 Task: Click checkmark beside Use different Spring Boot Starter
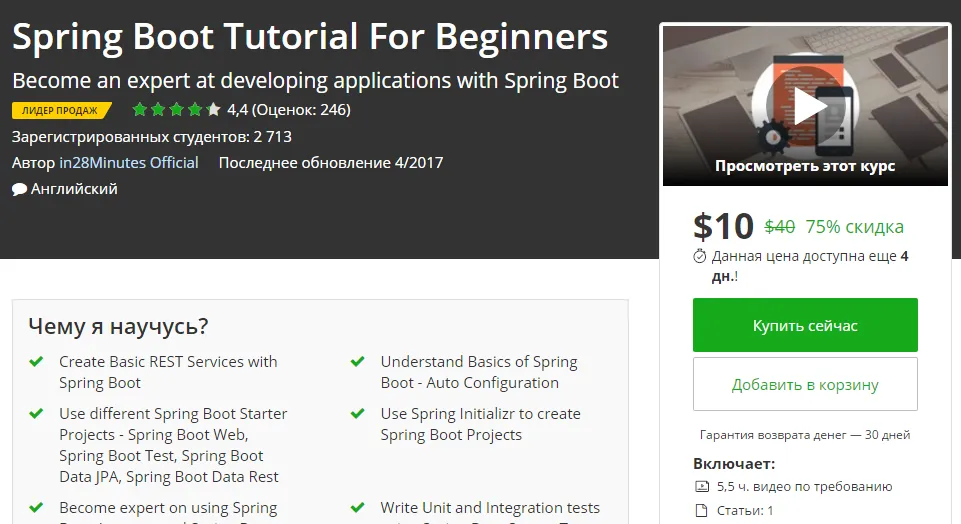[x=36, y=414]
